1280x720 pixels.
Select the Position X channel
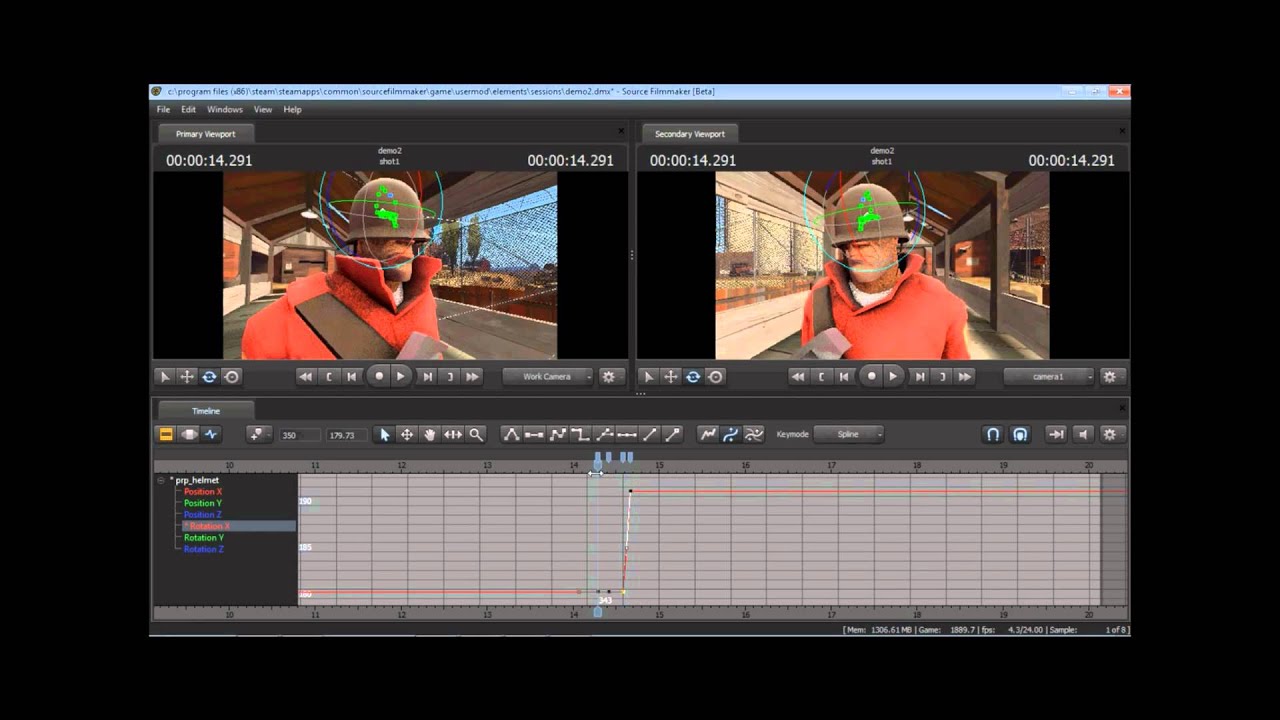pyautogui.click(x=203, y=492)
